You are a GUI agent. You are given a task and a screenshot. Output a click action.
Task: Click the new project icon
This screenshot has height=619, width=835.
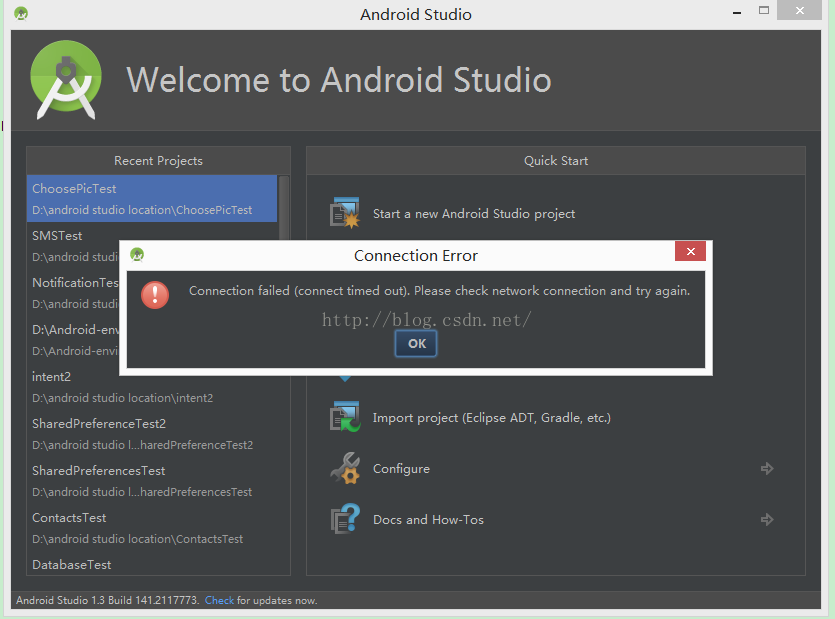[345, 213]
